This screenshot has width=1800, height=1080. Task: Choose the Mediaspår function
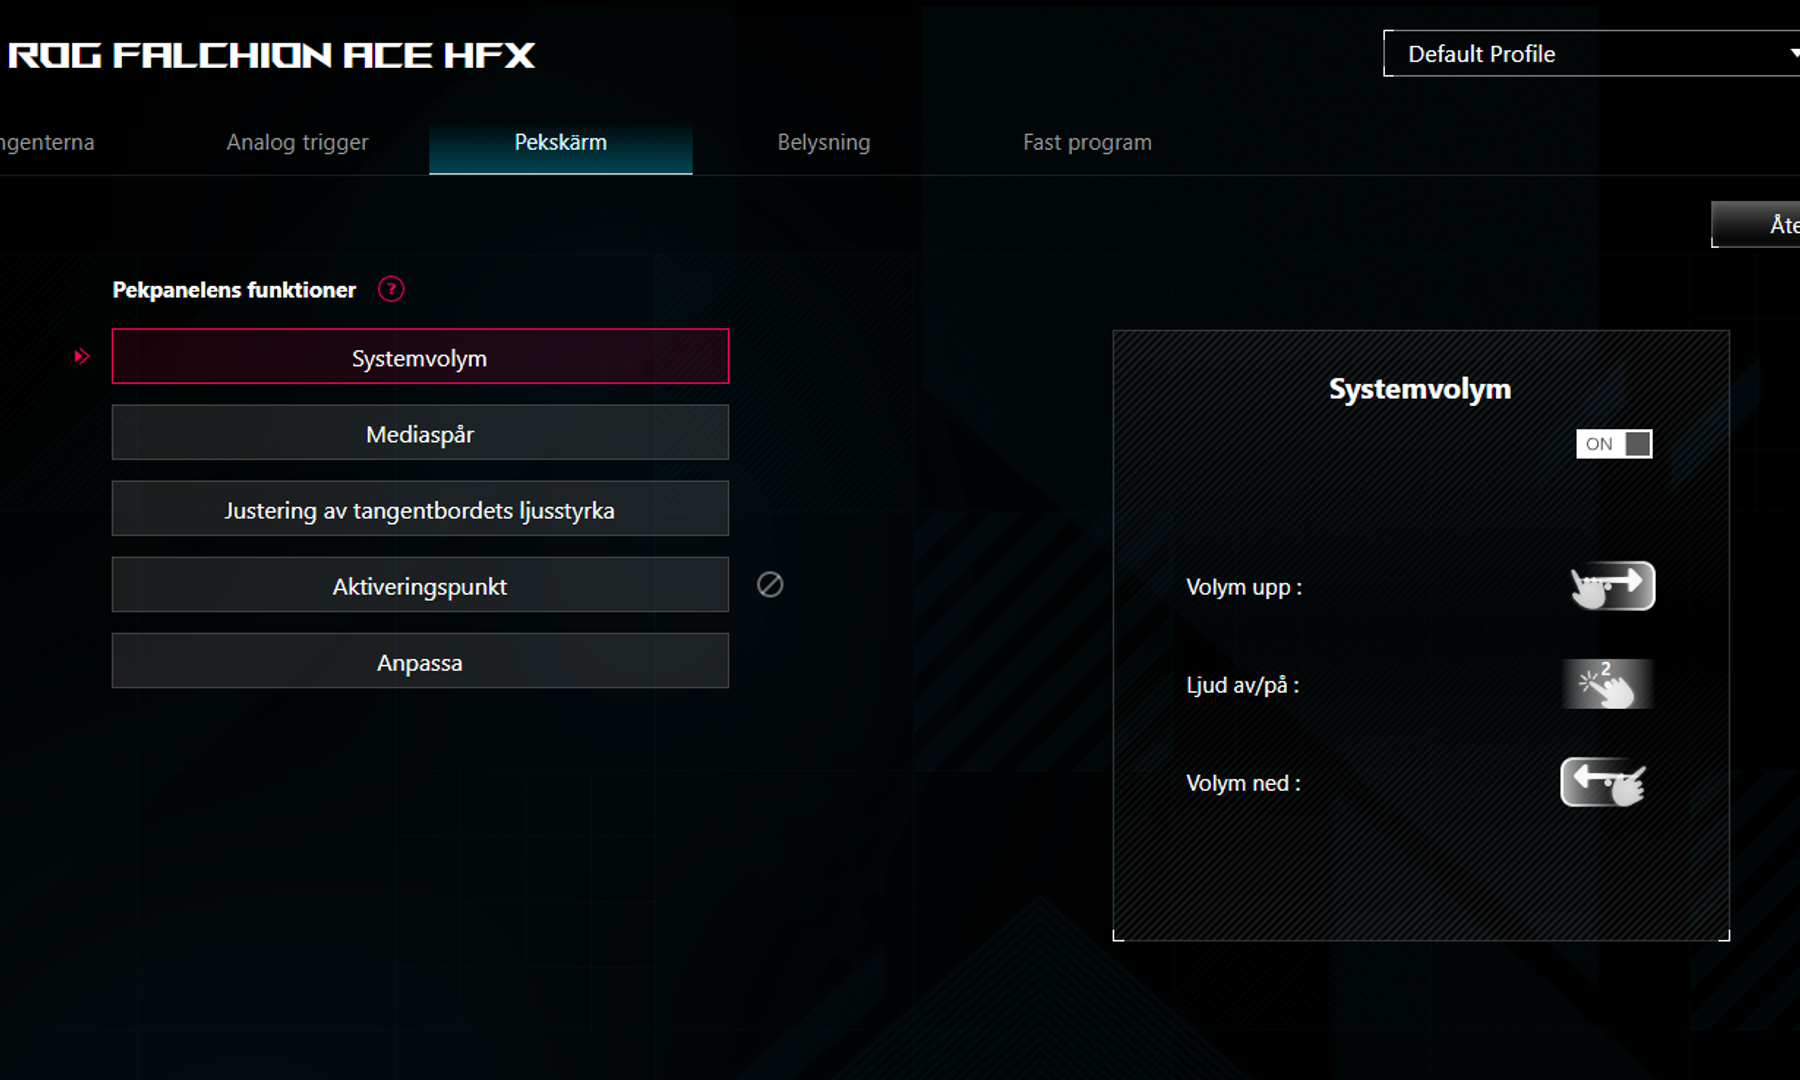pos(420,433)
